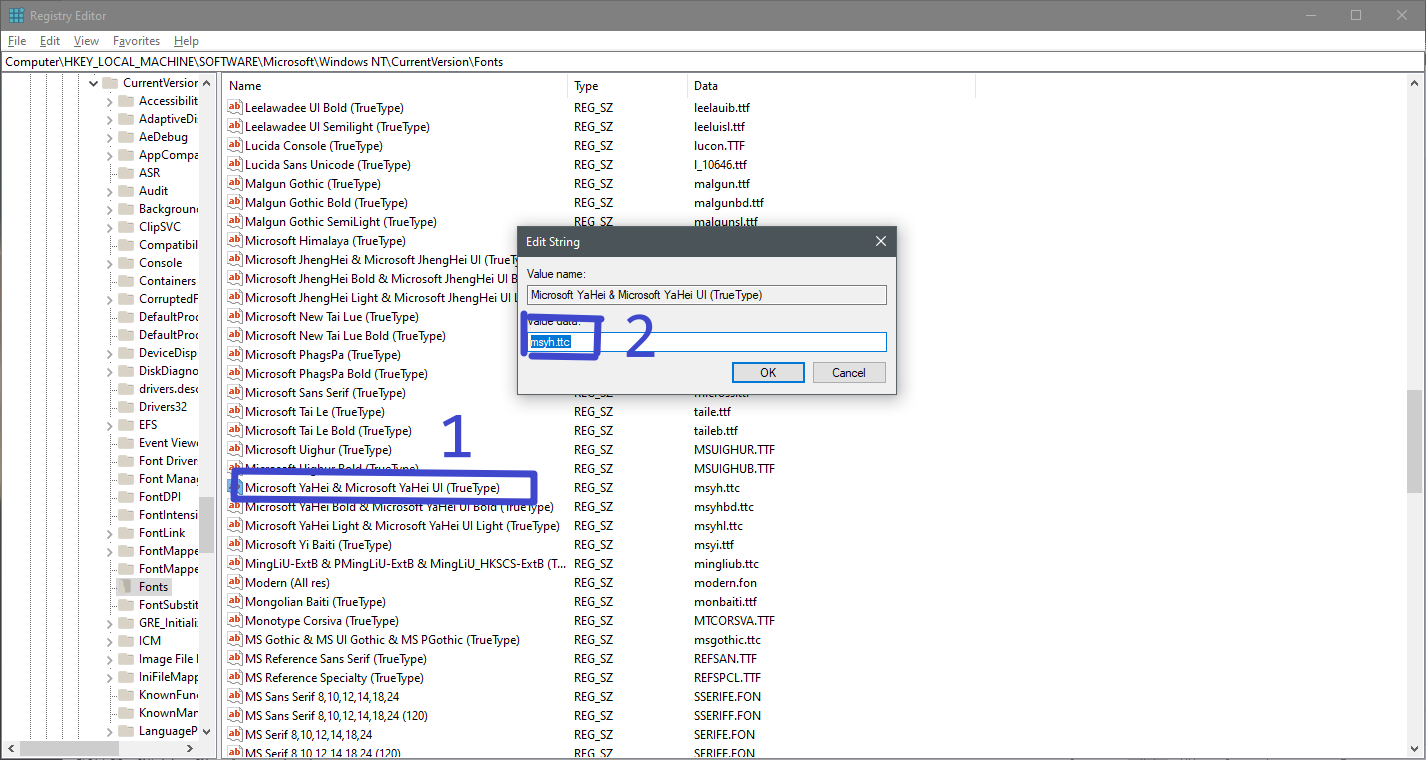Select MS Sans Serif 8,10,12,14,18,24 (120) entry

pyautogui.click(x=336, y=716)
